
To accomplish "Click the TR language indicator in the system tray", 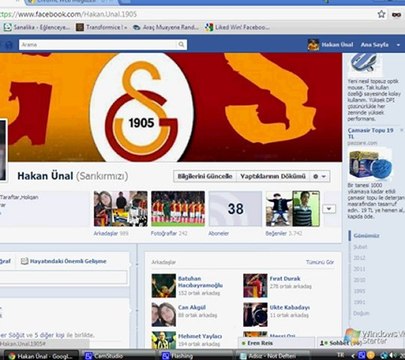I will [x=341, y=355].
